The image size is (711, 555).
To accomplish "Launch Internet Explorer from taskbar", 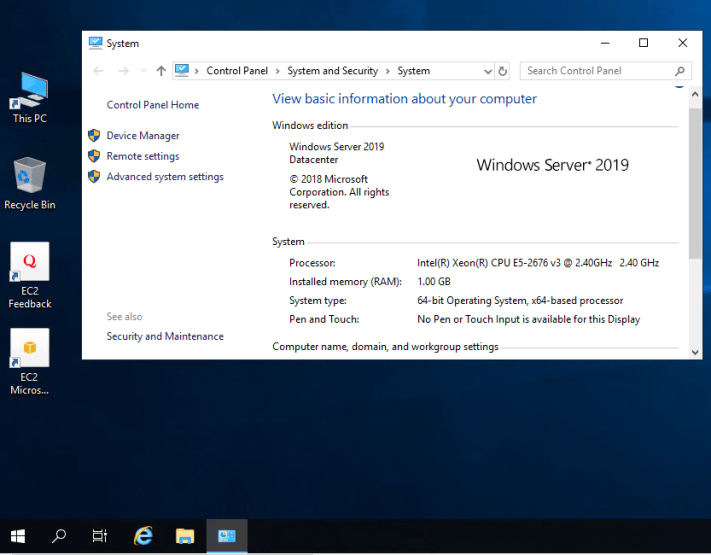I will coord(143,536).
